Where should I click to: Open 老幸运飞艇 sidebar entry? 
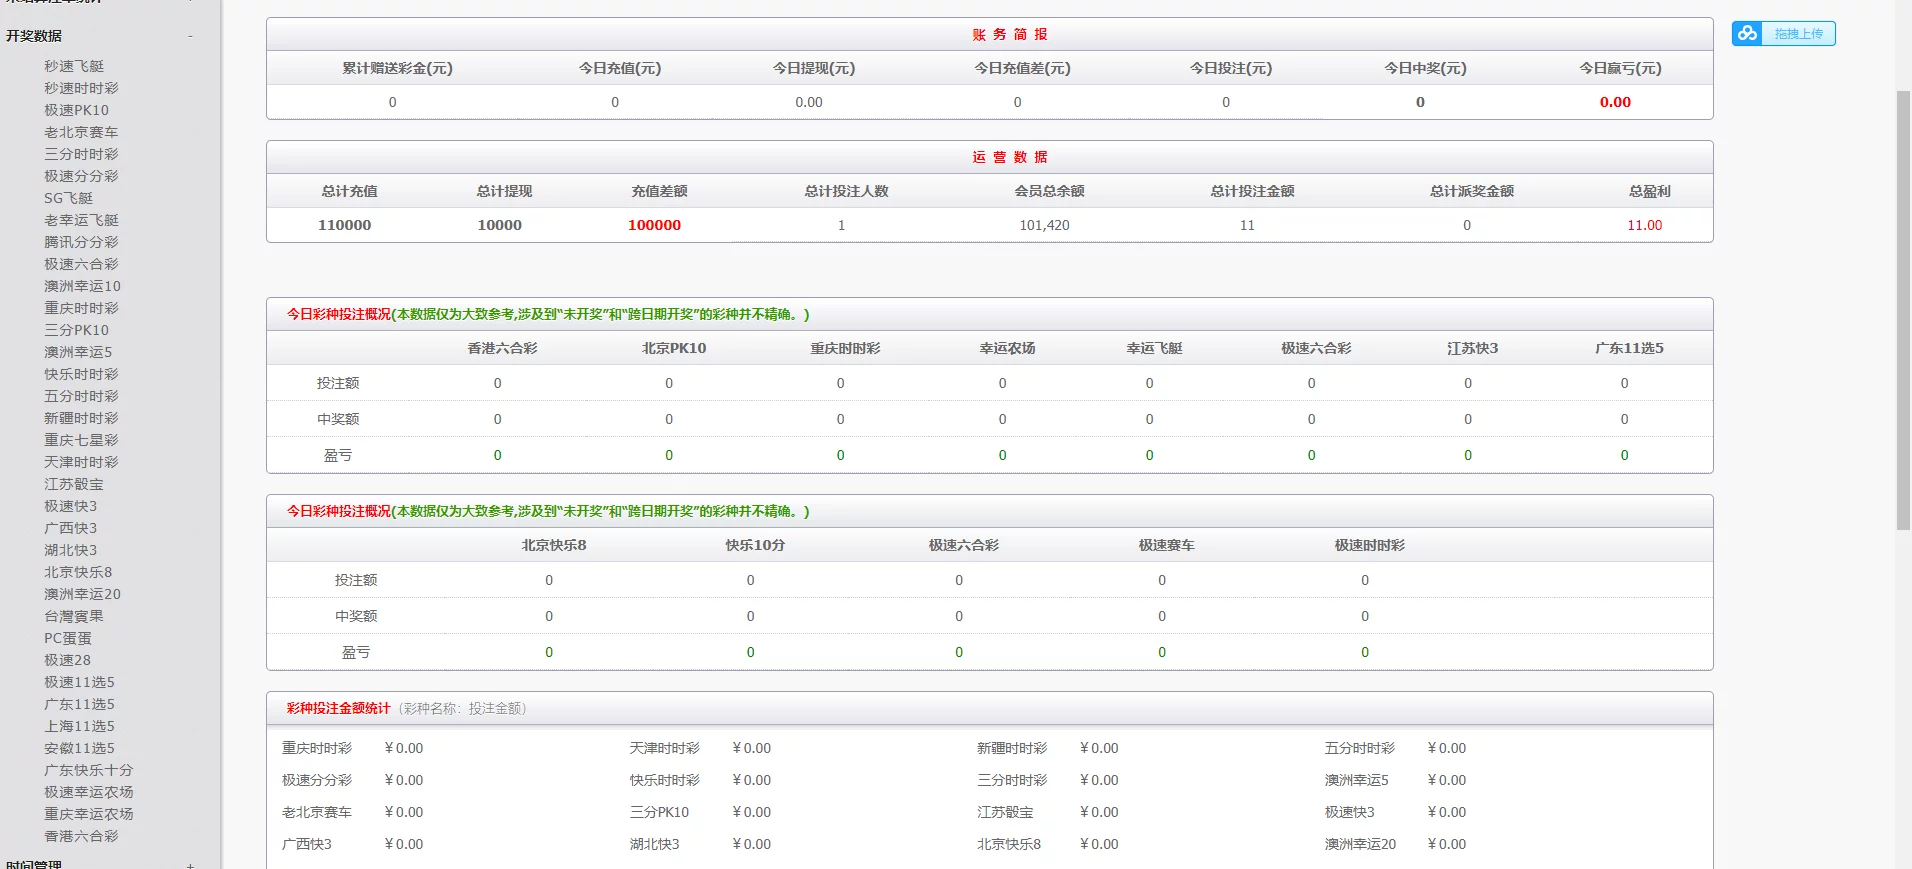tap(81, 220)
